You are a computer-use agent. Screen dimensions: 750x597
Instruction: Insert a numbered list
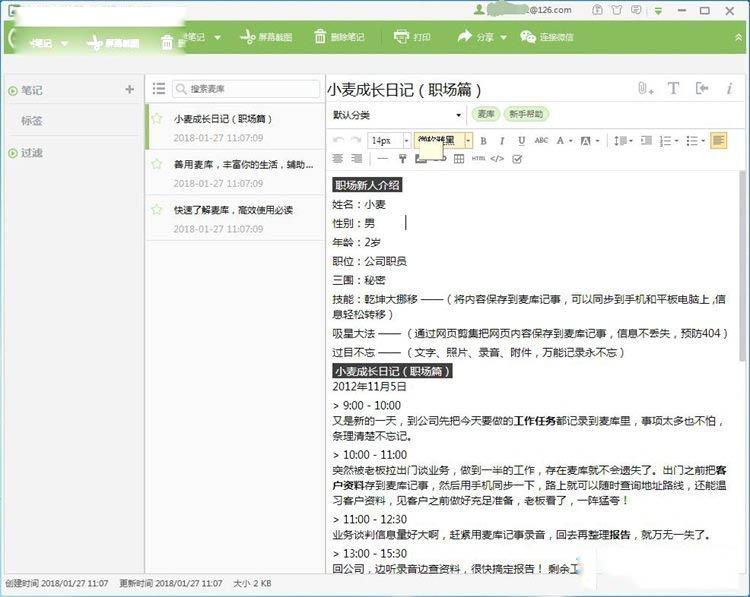click(x=665, y=141)
